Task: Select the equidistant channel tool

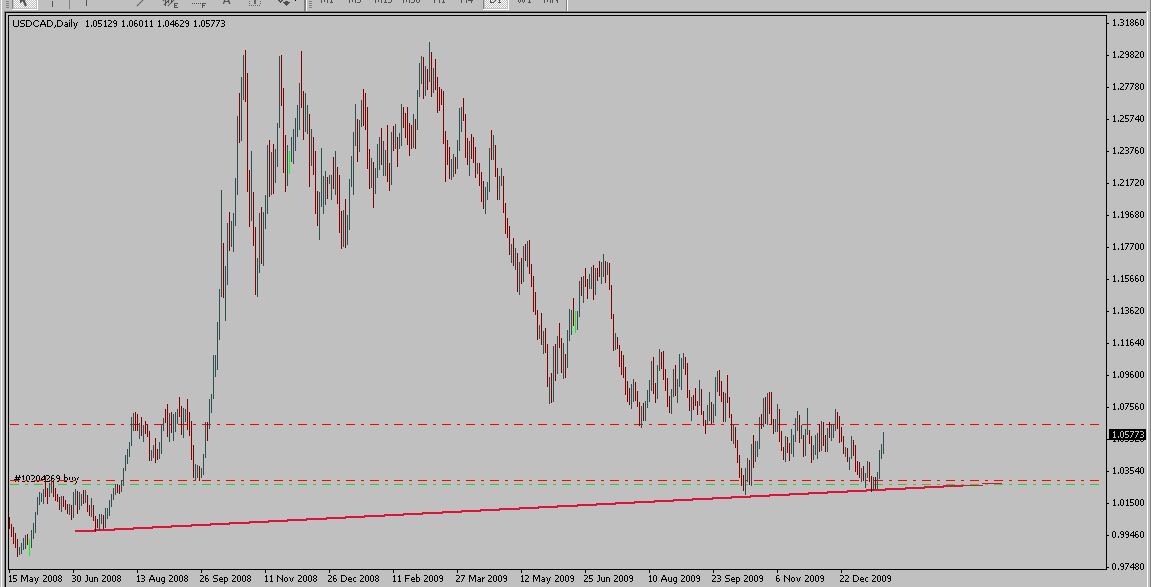Action: [x=169, y=3]
